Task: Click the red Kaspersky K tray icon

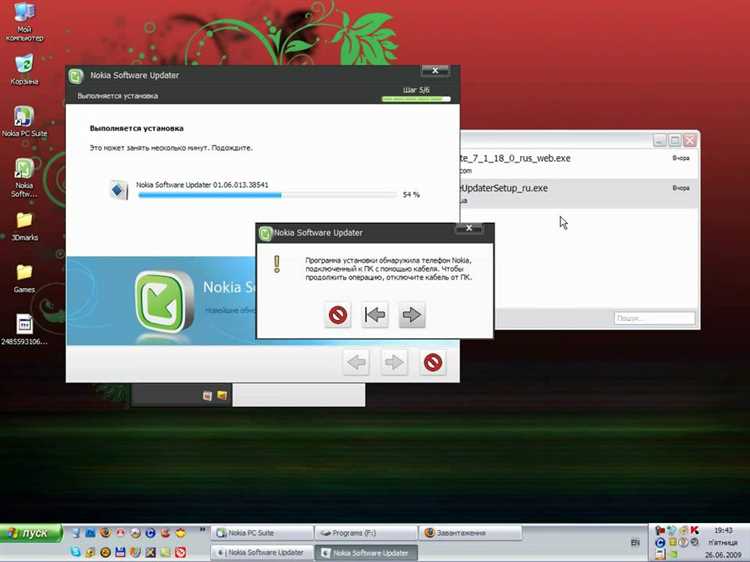Action: pyautogui.click(x=695, y=529)
